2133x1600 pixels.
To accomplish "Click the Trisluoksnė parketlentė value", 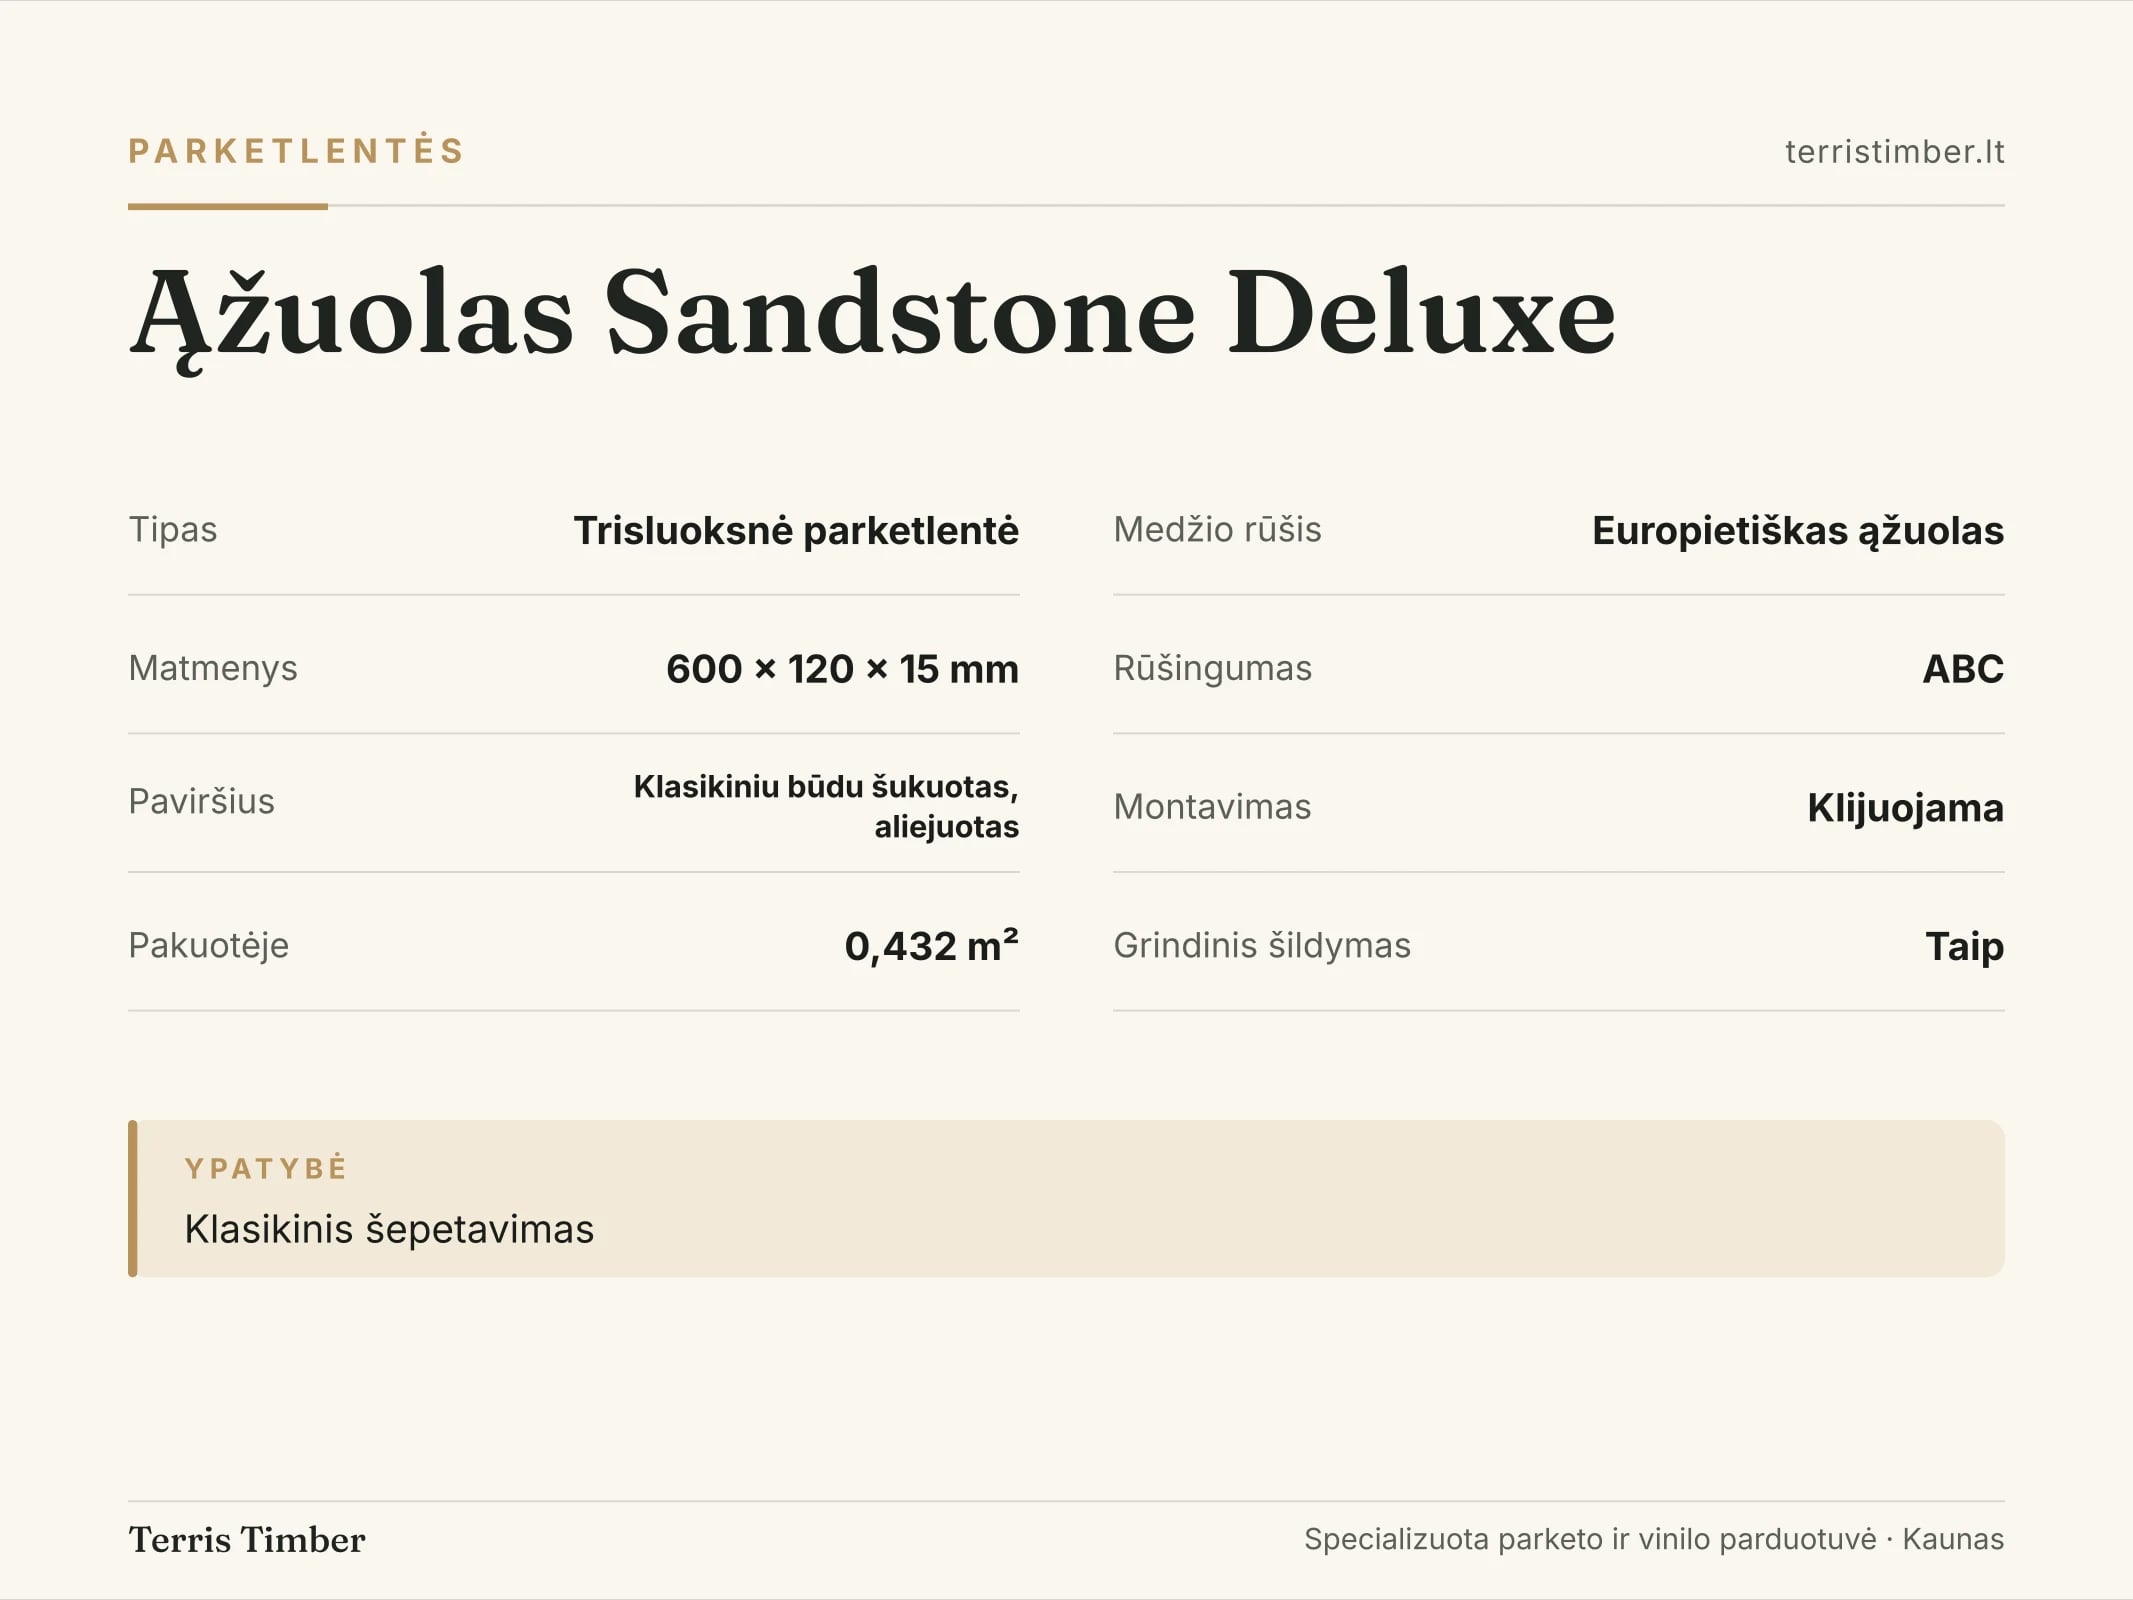I will point(796,530).
